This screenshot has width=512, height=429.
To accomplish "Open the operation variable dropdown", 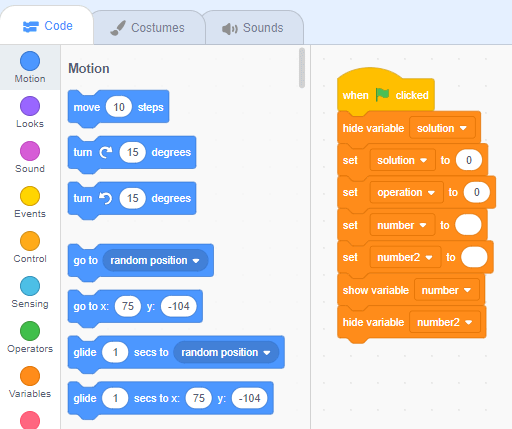I will [x=406, y=192].
